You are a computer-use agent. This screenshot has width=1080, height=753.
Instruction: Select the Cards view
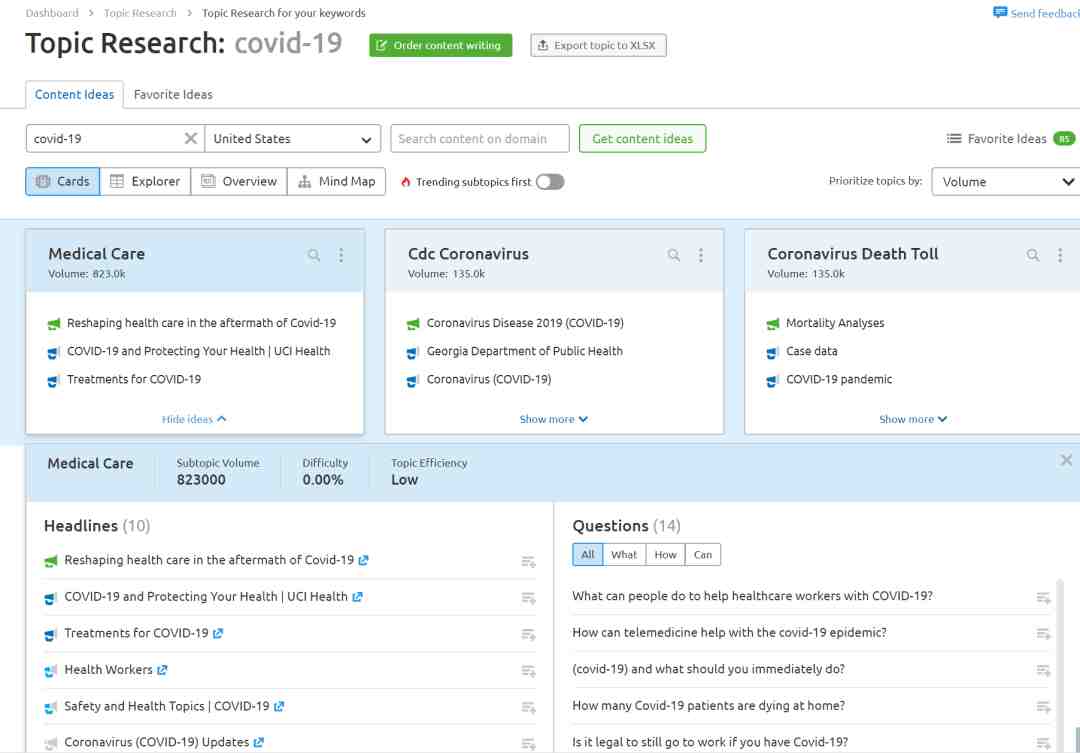63,181
